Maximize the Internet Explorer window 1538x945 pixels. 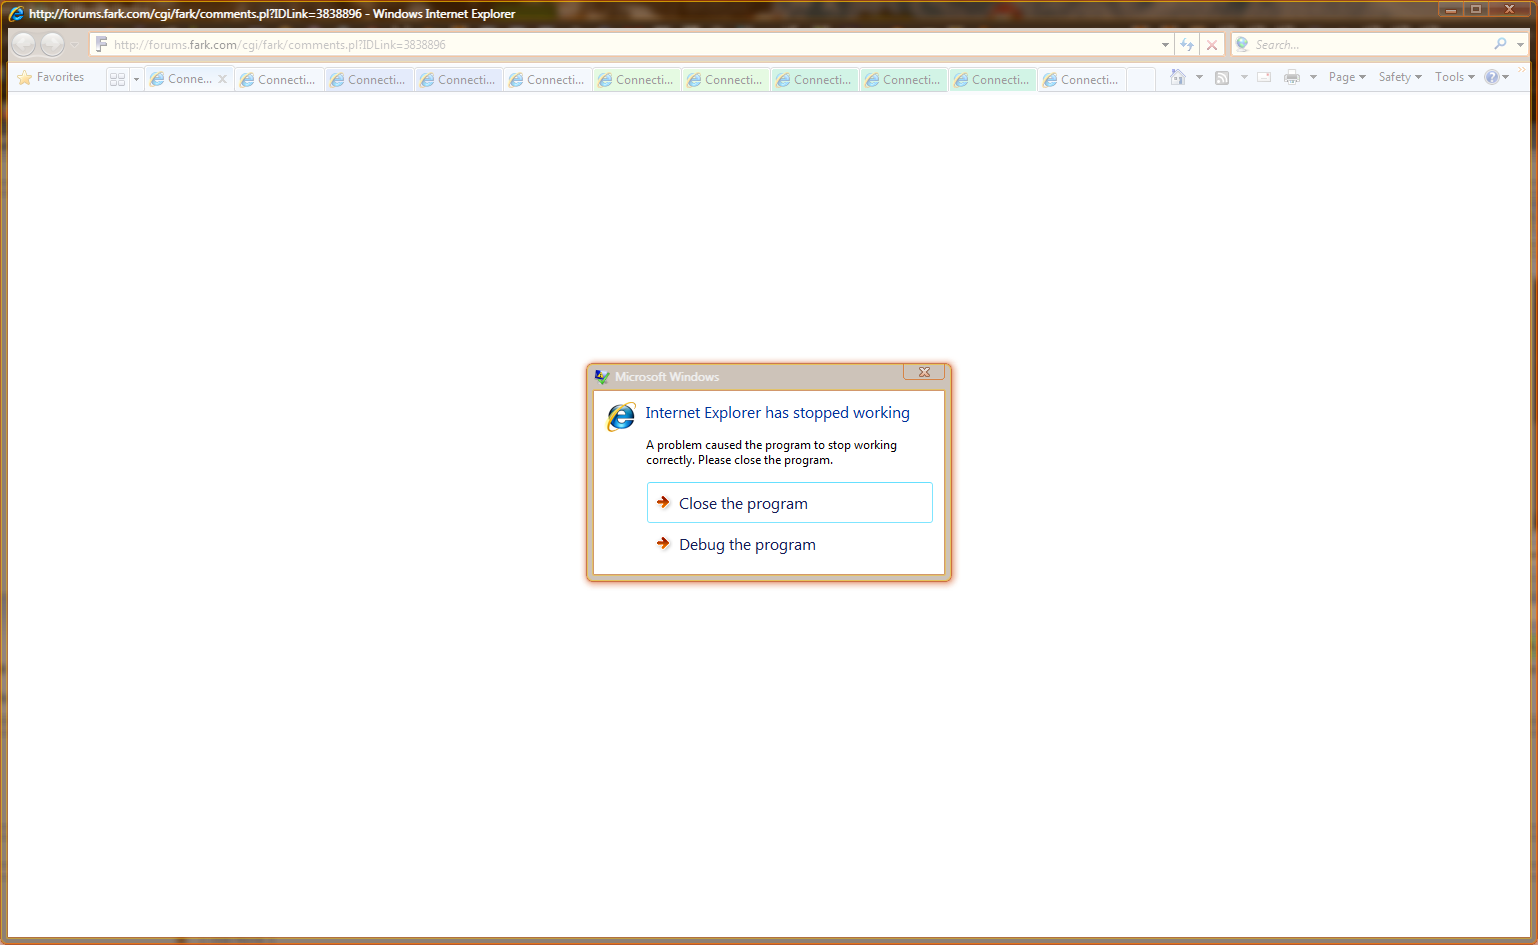click(x=1476, y=9)
